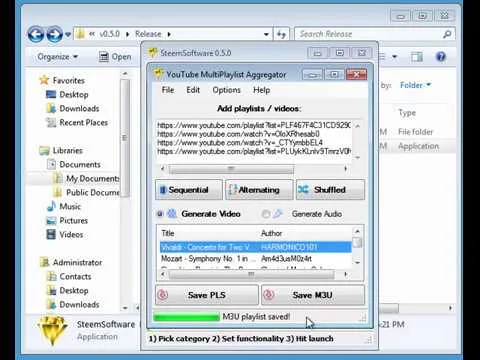Viewport: 480px width, 360px height.
Task: Open the Explorer help icon
Action: pyautogui.click(x=441, y=57)
